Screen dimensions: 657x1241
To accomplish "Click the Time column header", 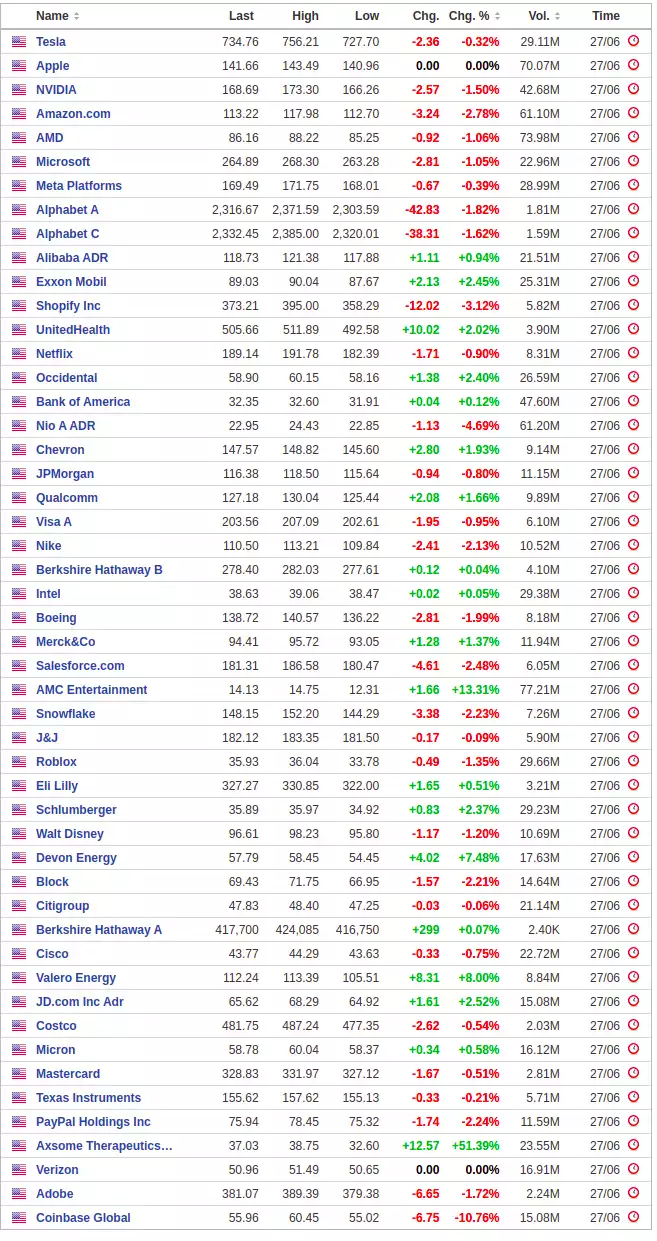I will click(606, 16).
